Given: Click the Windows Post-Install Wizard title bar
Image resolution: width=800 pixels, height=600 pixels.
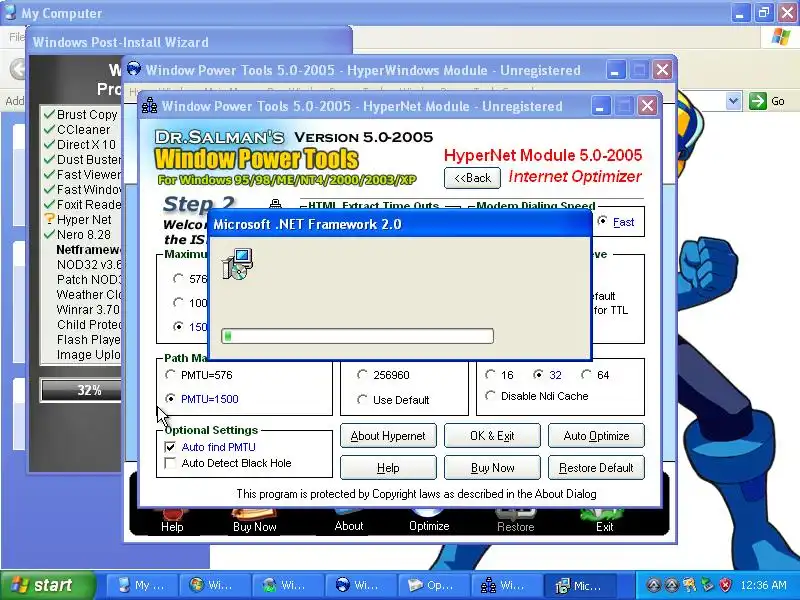Looking at the screenshot, I should [x=189, y=42].
